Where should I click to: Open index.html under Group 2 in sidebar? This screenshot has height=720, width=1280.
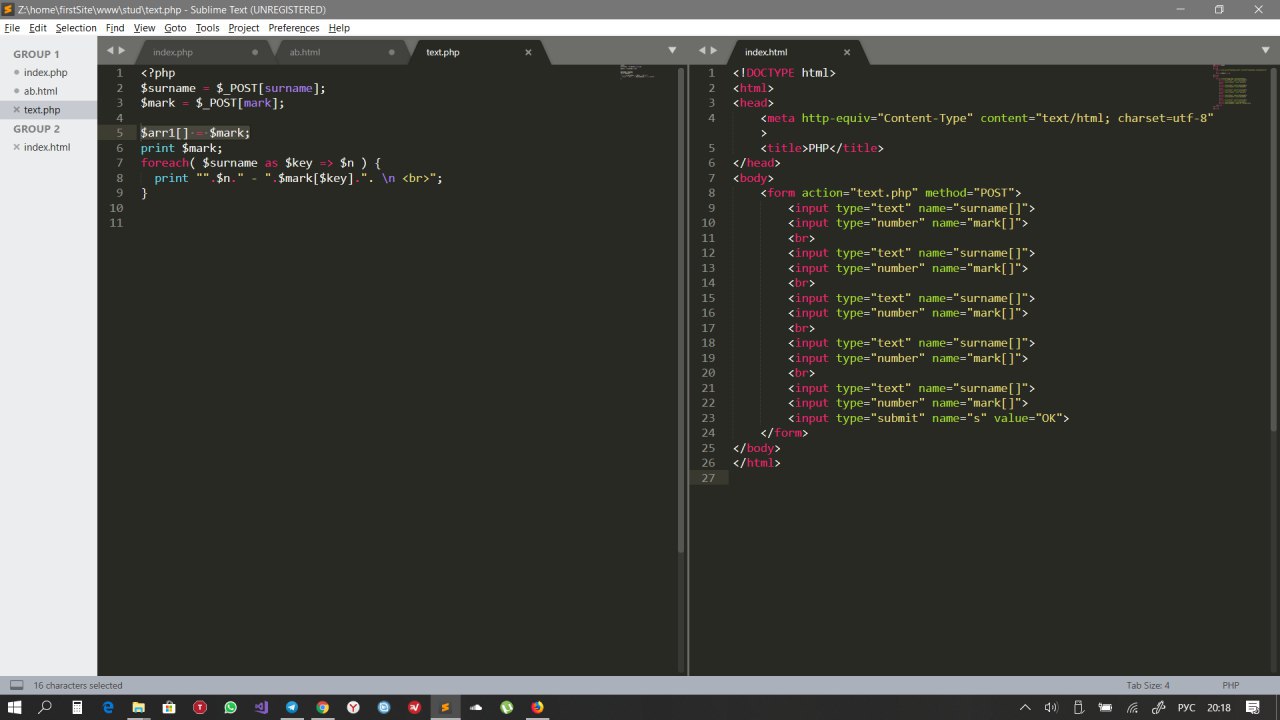(47, 147)
